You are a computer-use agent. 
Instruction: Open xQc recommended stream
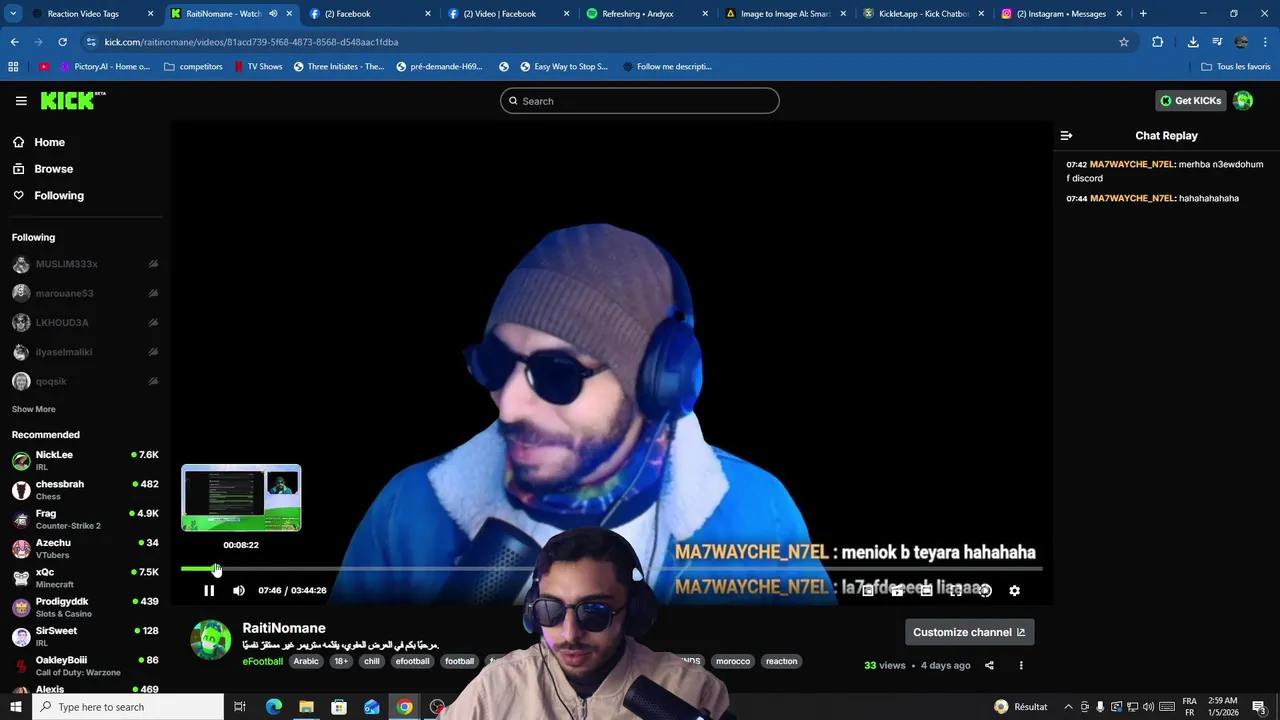85,577
